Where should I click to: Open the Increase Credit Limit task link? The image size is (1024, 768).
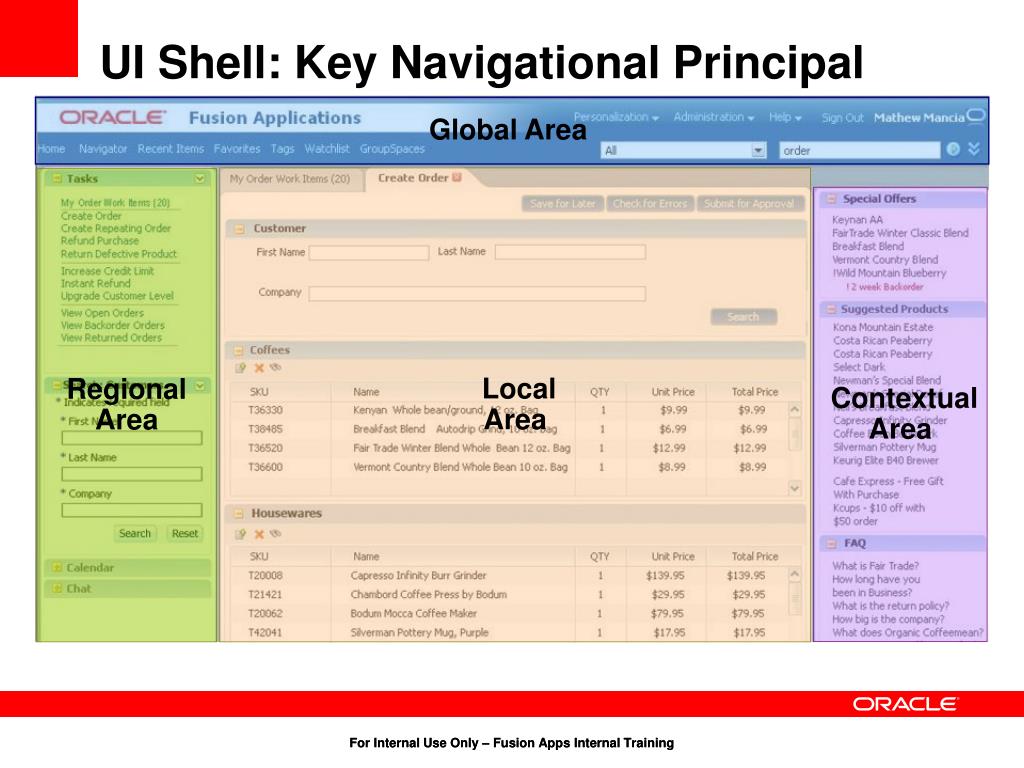pos(107,271)
